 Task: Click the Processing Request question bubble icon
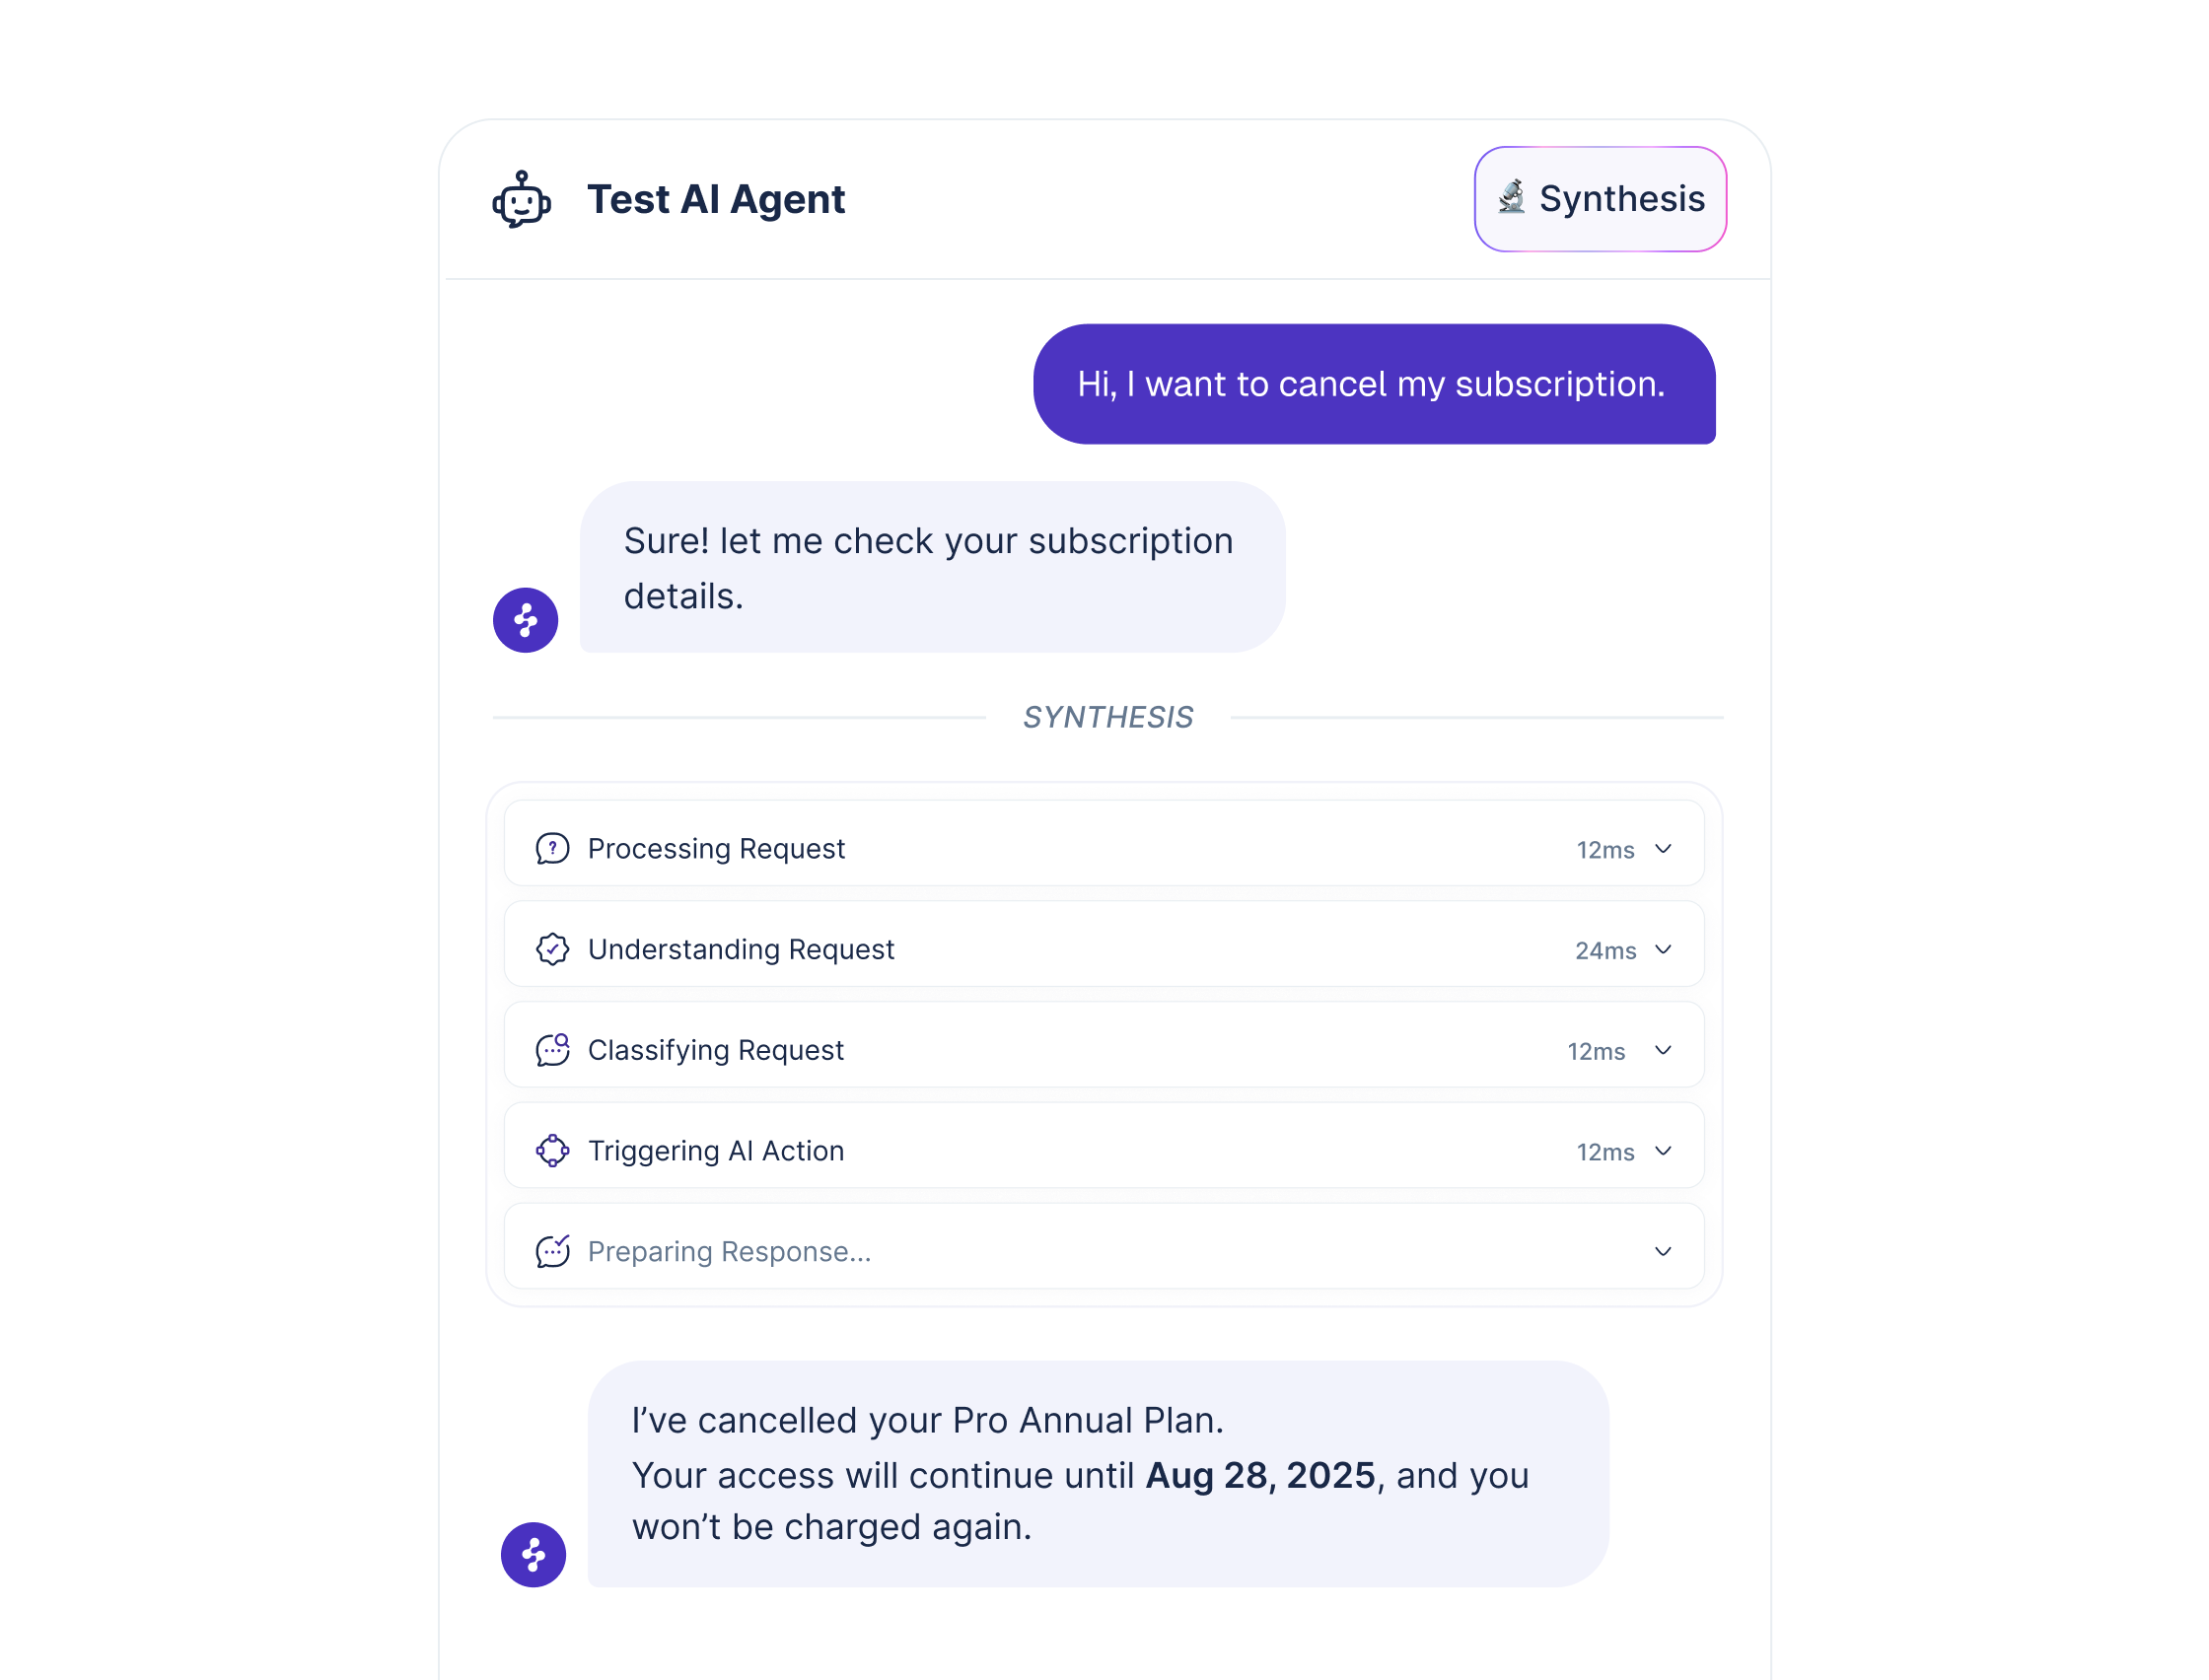pyautogui.click(x=552, y=848)
